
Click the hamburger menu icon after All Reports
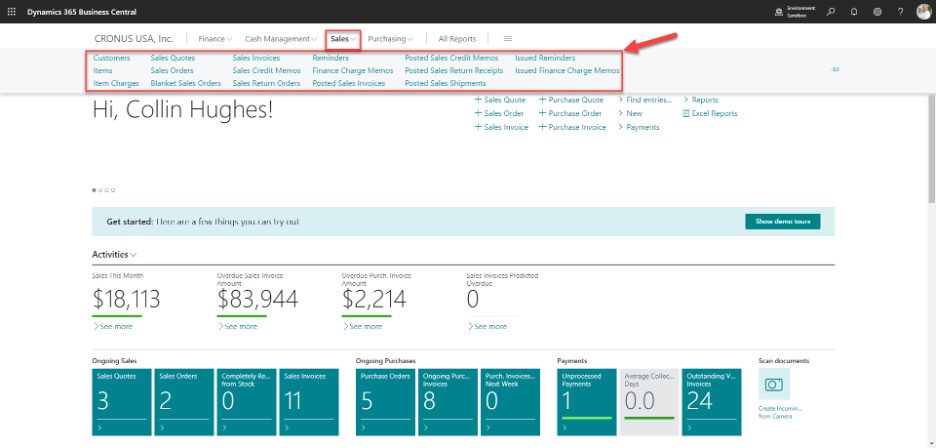[507, 39]
